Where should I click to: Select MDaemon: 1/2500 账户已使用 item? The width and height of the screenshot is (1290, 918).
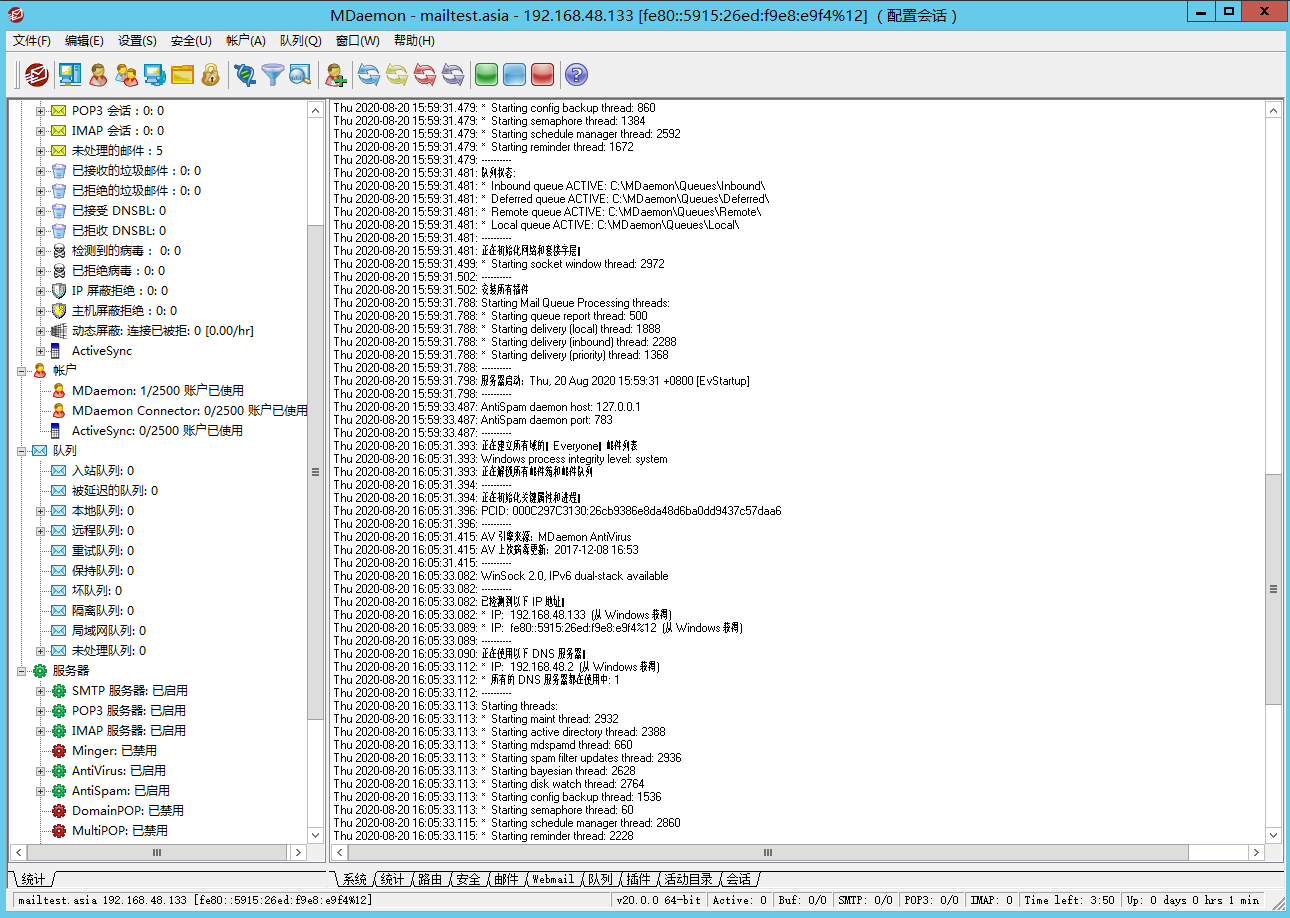tap(158, 391)
